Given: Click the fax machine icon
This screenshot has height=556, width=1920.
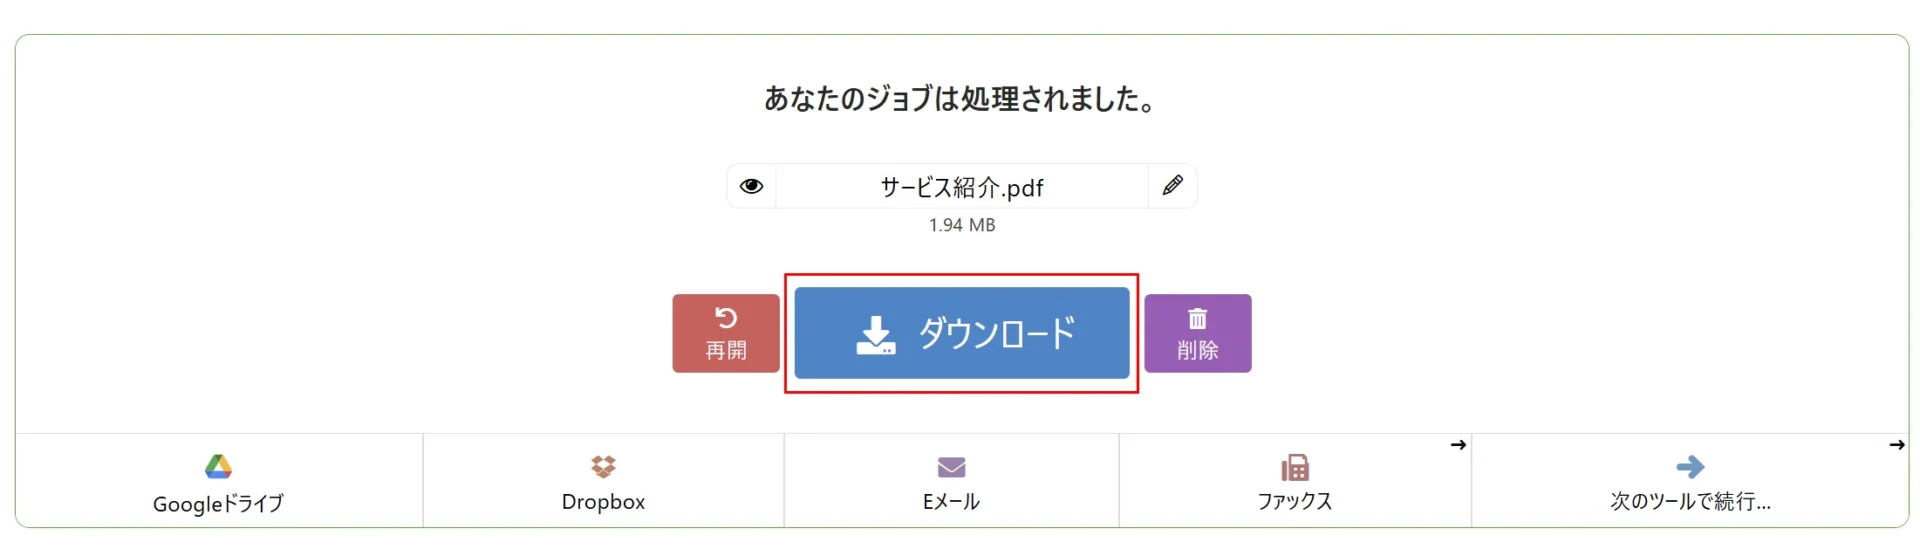Looking at the screenshot, I should point(1295,467).
